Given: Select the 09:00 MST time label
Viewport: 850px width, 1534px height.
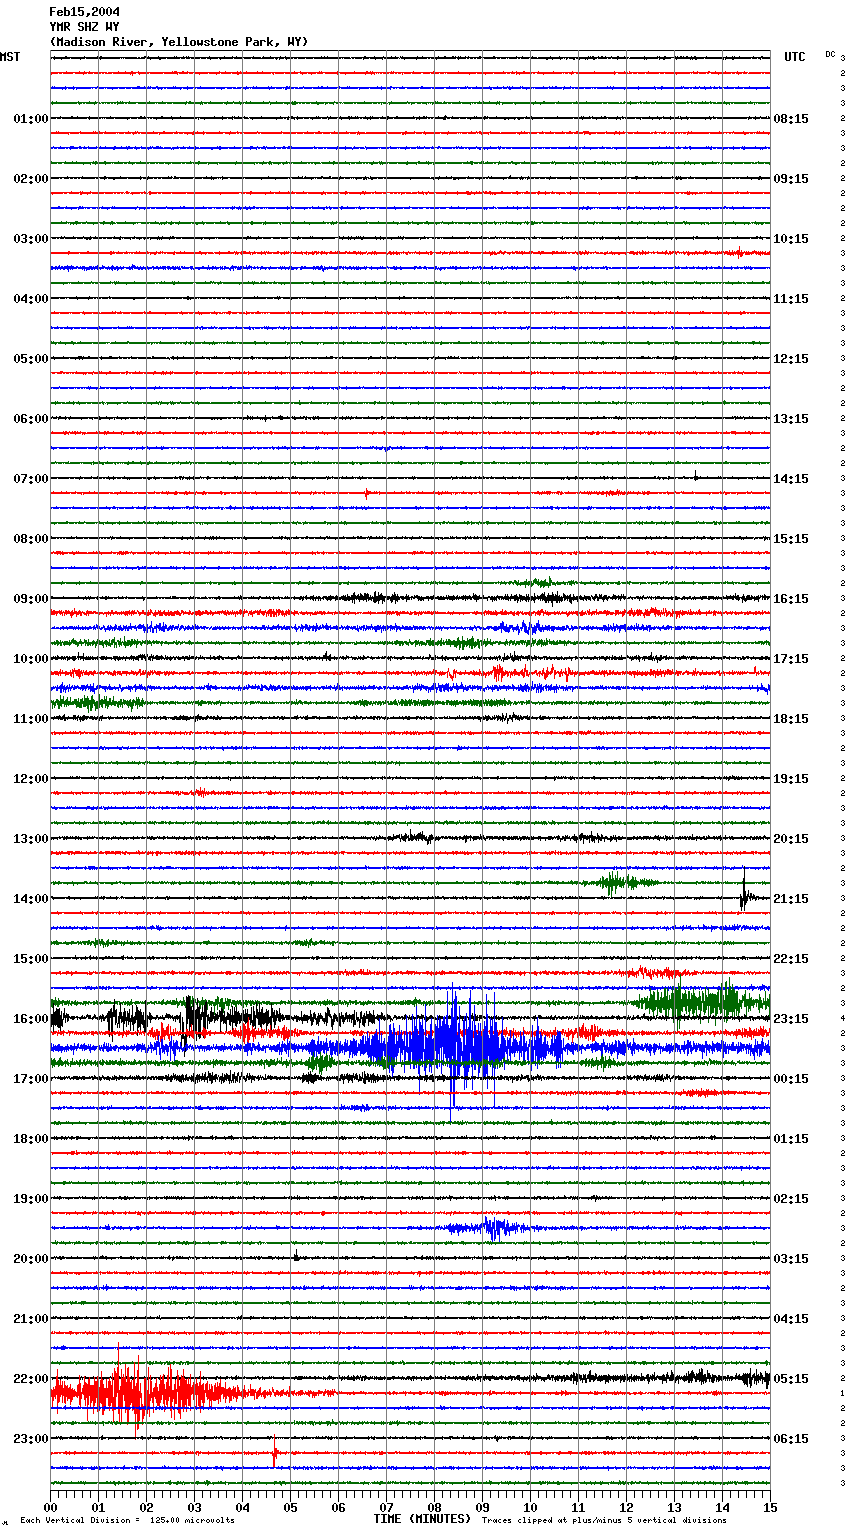Looking at the screenshot, I should coord(31,599).
